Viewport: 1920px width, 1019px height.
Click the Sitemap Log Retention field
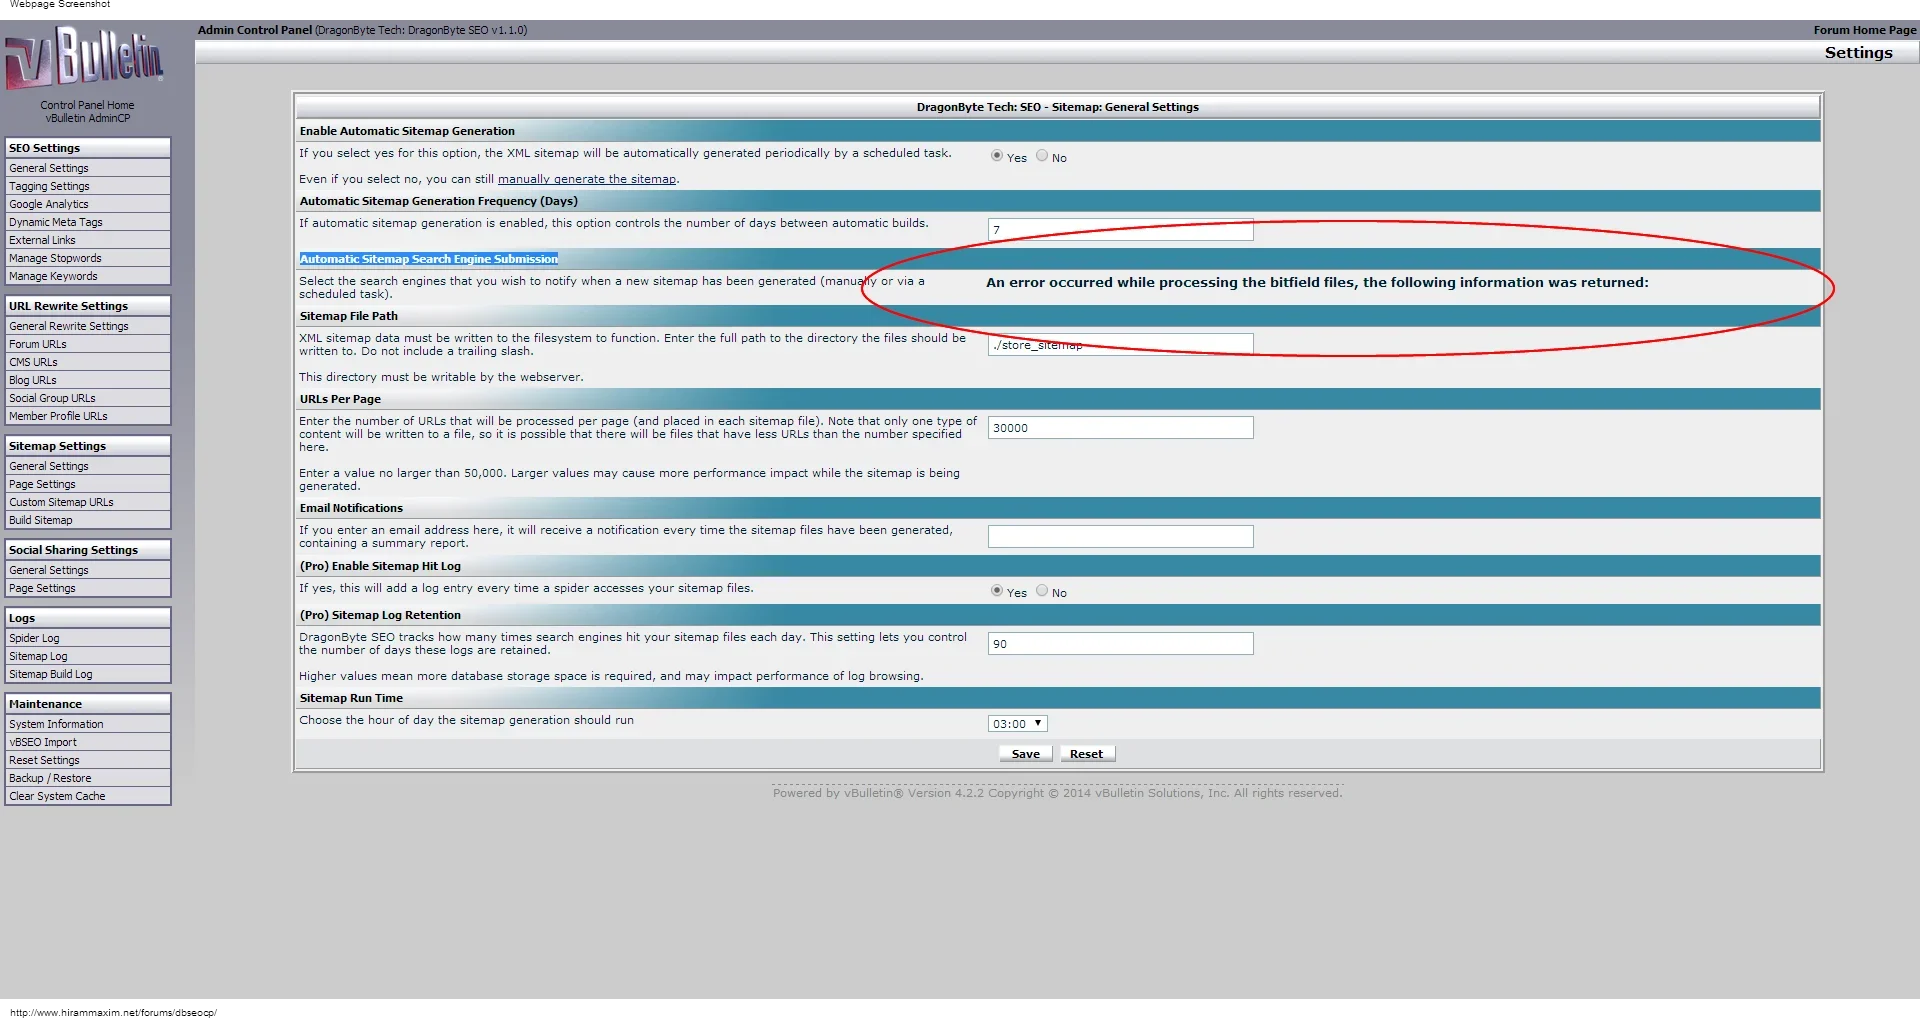coord(1120,644)
